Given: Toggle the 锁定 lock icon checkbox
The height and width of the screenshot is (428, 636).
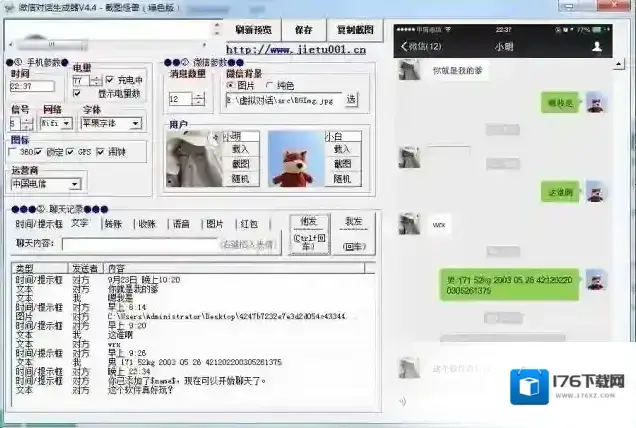Looking at the screenshot, I should click(39, 152).
